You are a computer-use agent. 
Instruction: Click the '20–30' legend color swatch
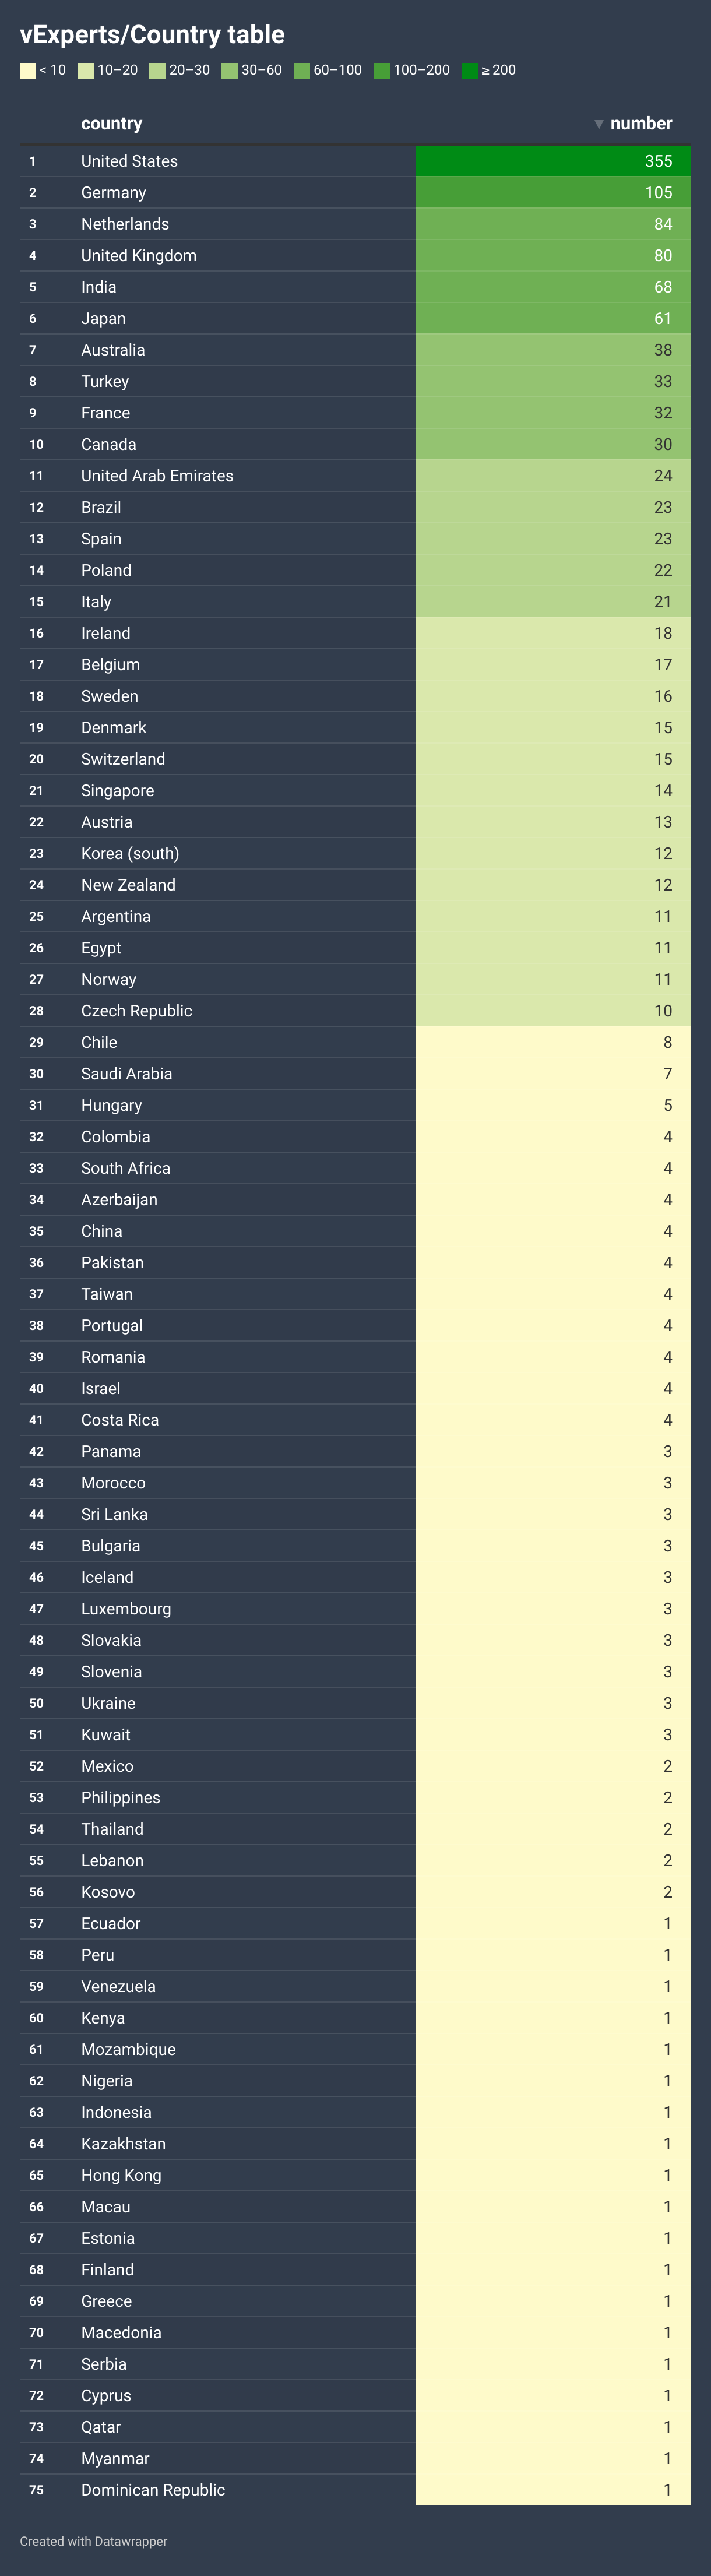coord(157,71)
